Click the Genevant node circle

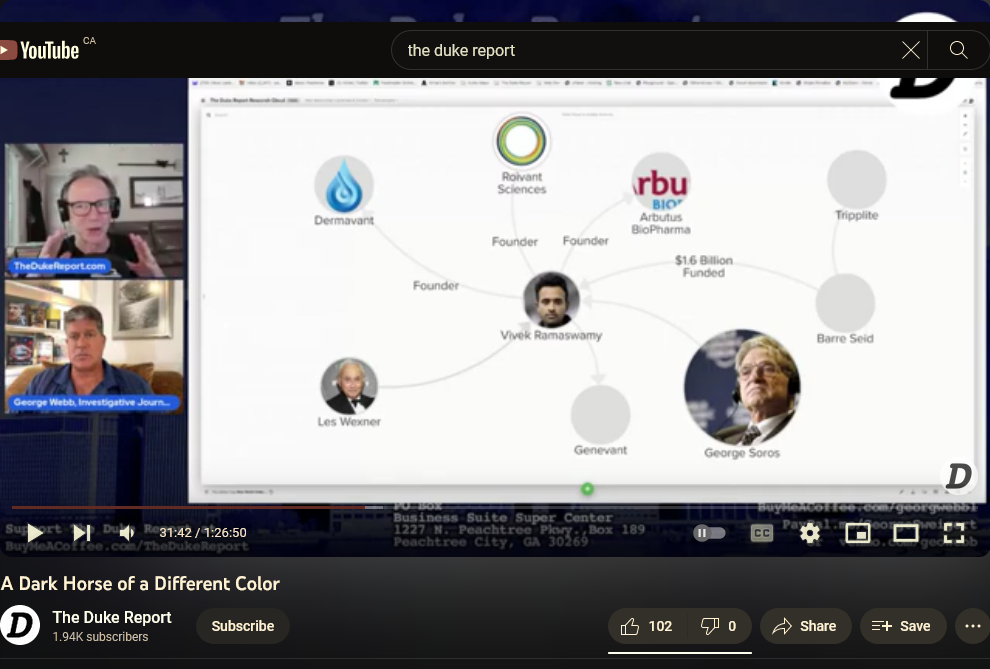(x=600, y=415)
